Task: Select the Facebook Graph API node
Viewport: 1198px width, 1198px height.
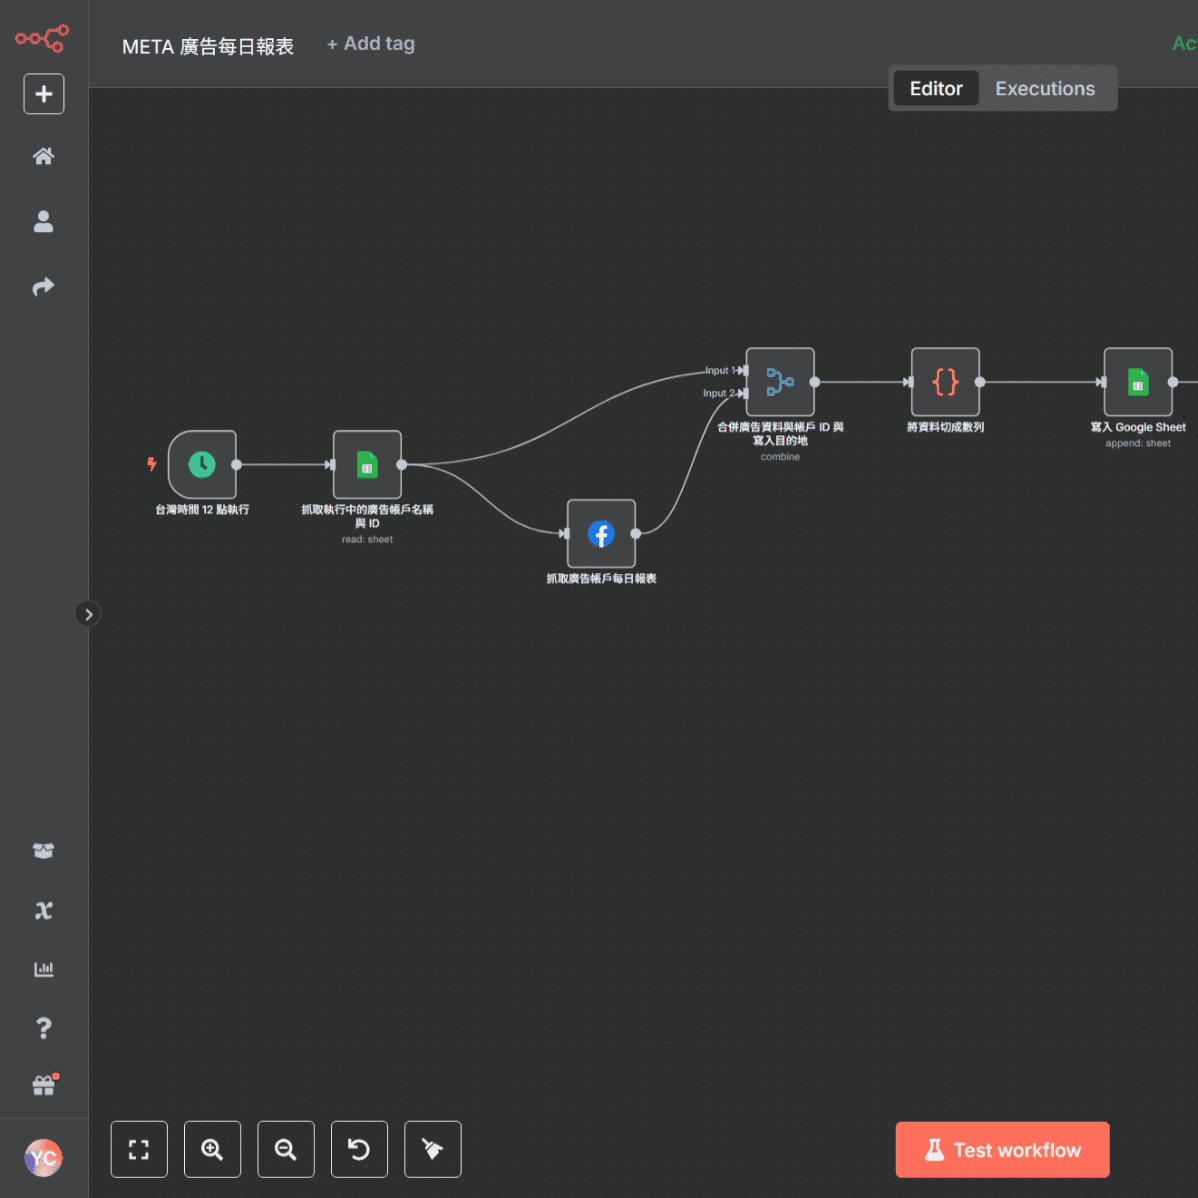Action: click(601, 534)
